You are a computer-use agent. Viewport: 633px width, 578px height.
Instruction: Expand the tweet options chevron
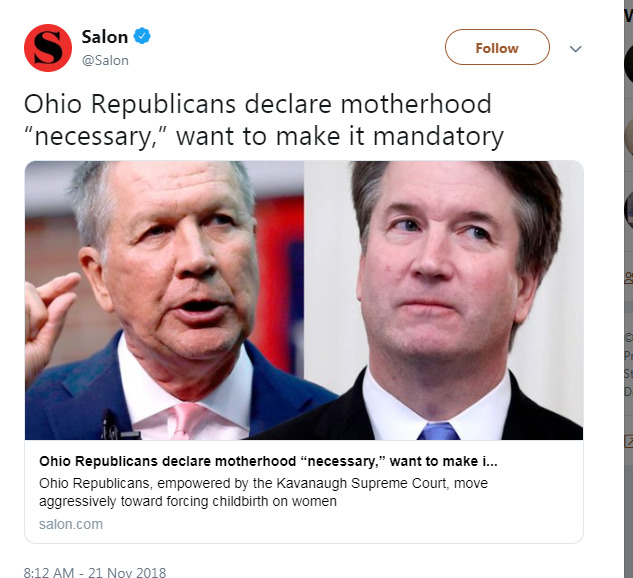pyautogui.click(x=576, y=48)
